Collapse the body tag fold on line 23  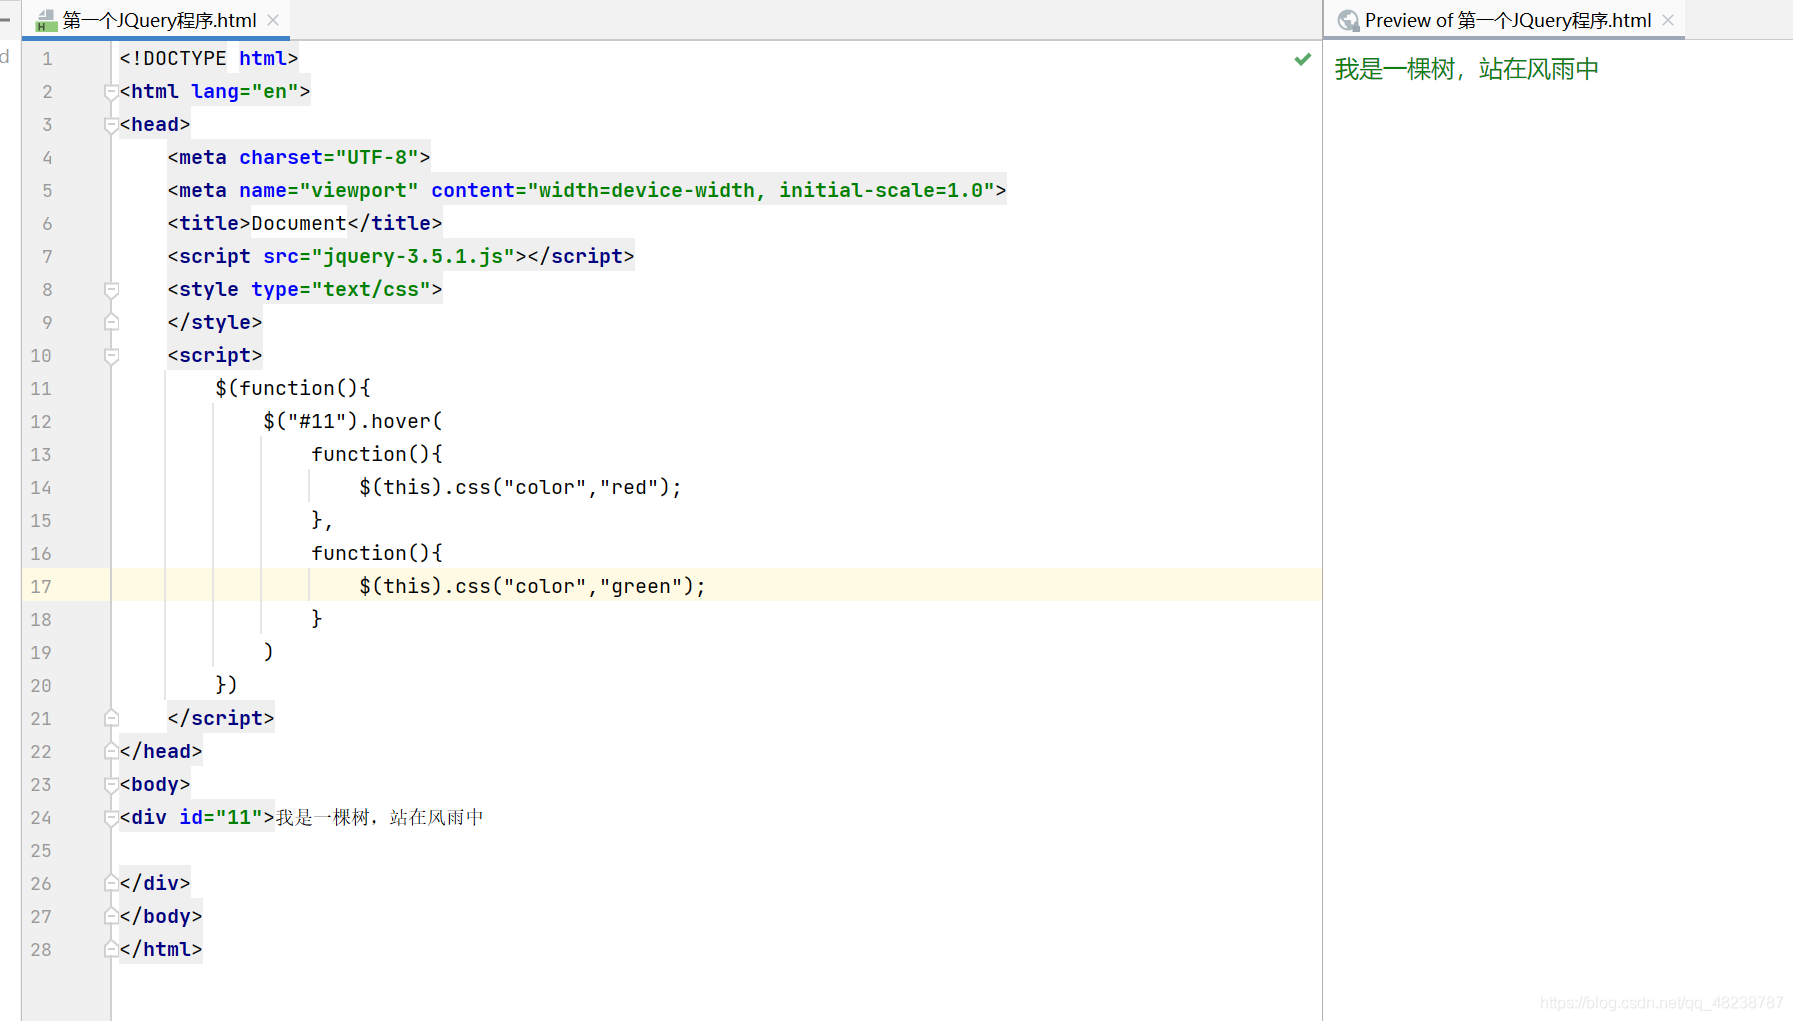click(112, 785)
